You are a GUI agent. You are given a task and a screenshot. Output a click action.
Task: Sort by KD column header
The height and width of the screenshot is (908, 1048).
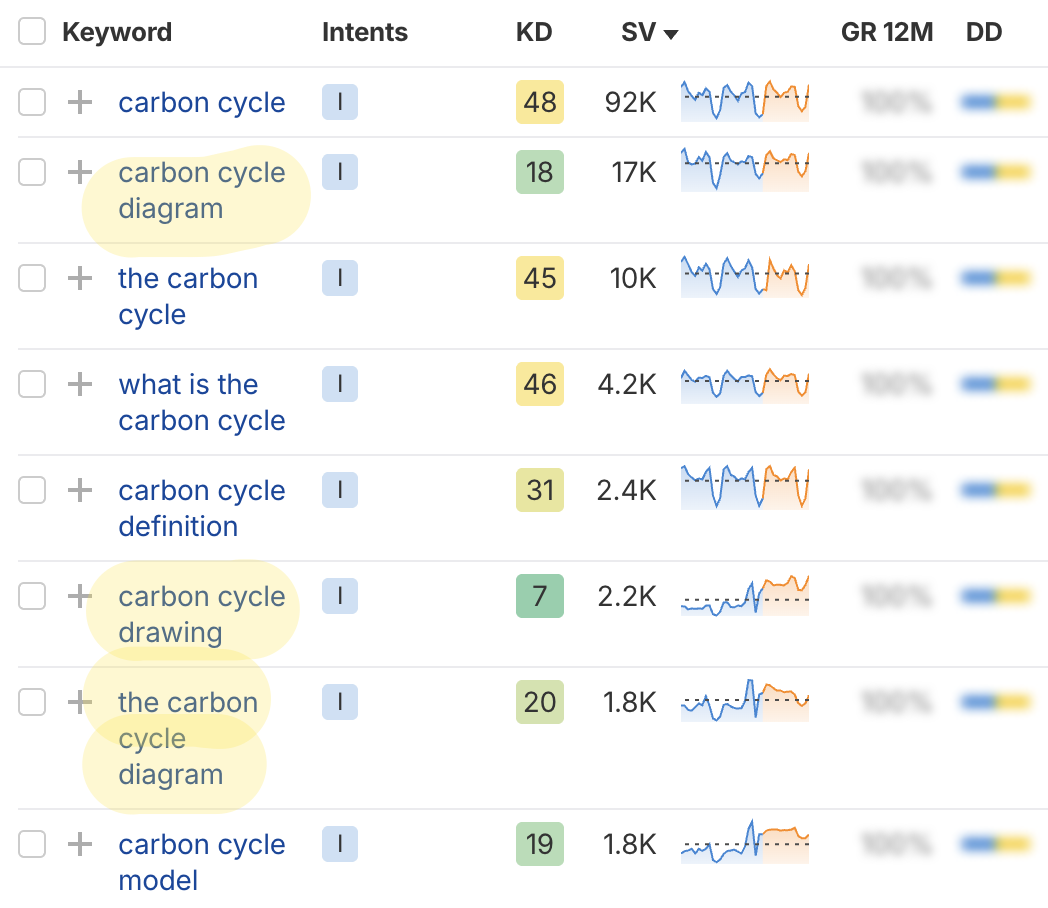point(534,32)
